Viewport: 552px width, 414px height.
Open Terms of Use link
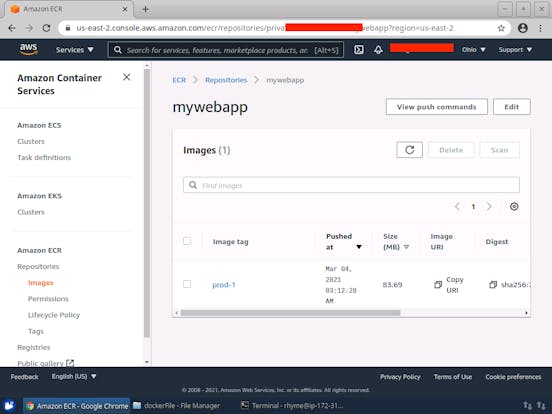(453, 377)
